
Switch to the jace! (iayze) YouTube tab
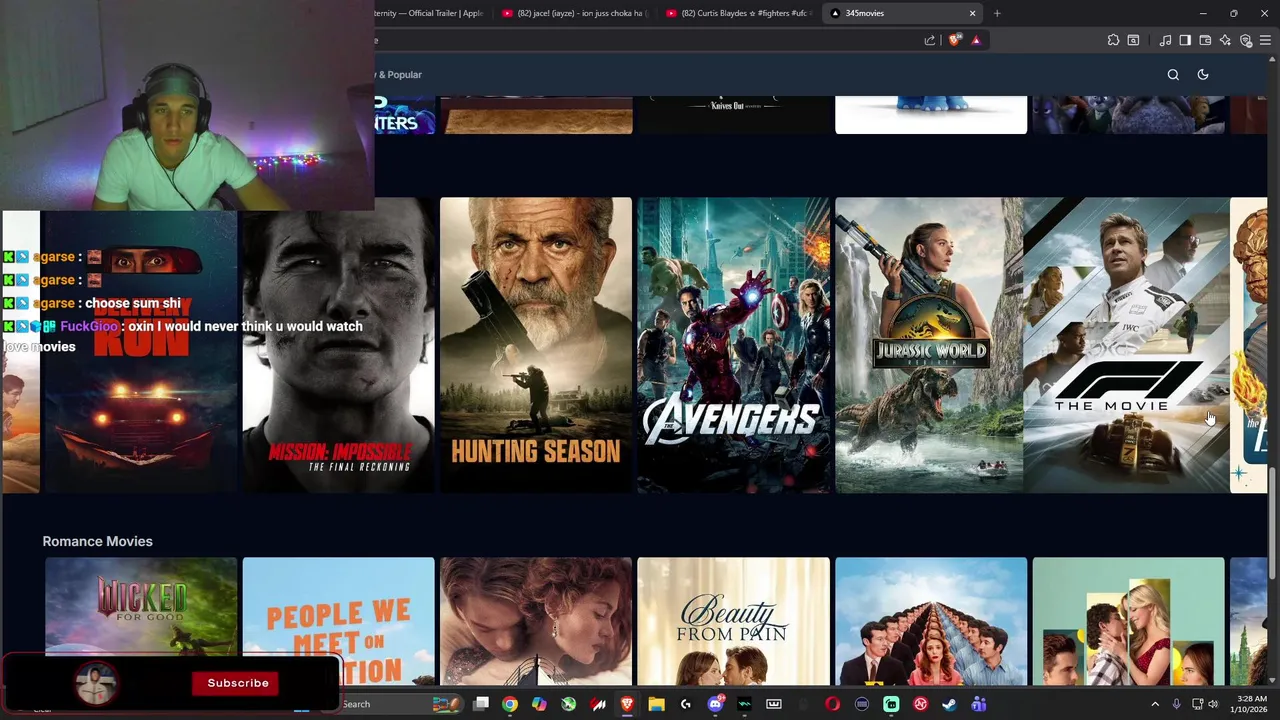[574, 13]
